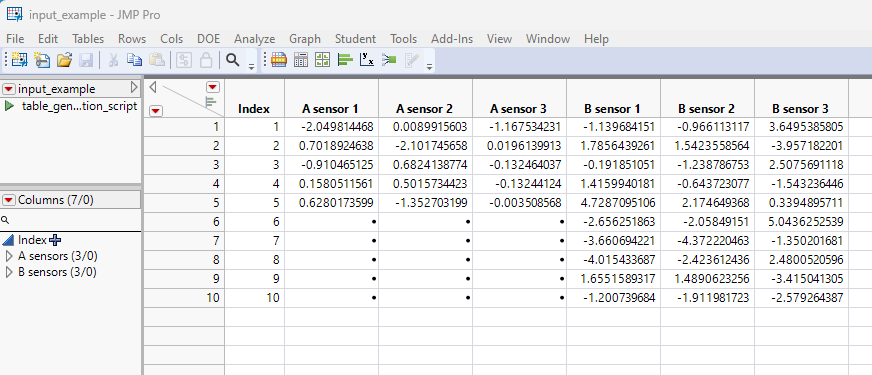Open the columns red triangle in table corner

tap(213, 87)
